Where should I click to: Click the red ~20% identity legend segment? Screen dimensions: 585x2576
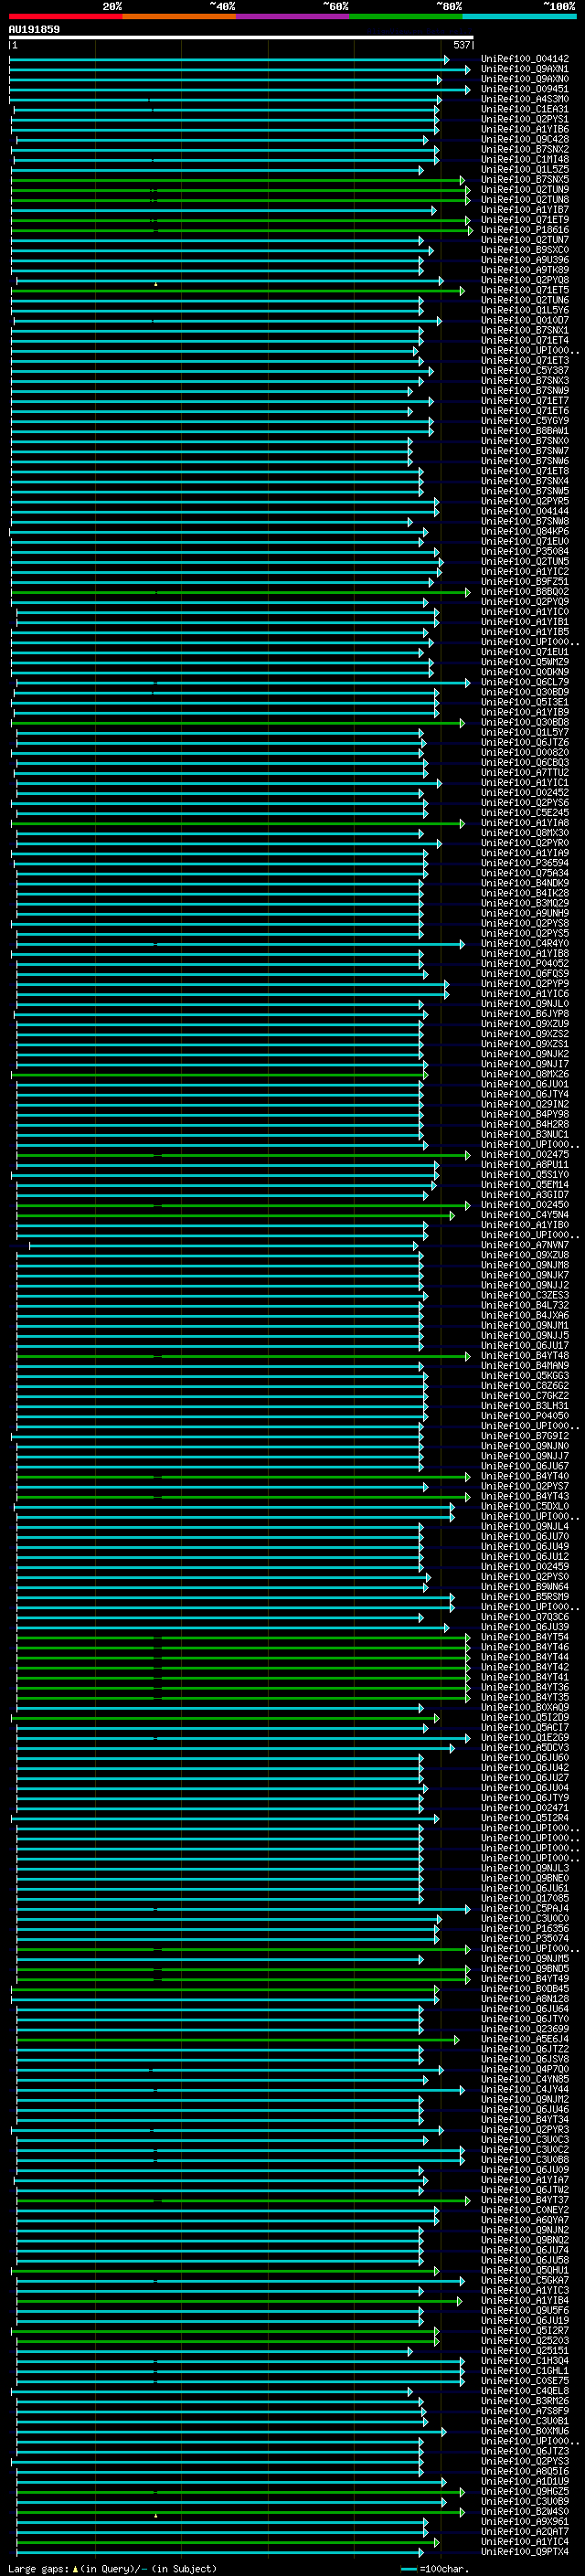click(65, 16)
